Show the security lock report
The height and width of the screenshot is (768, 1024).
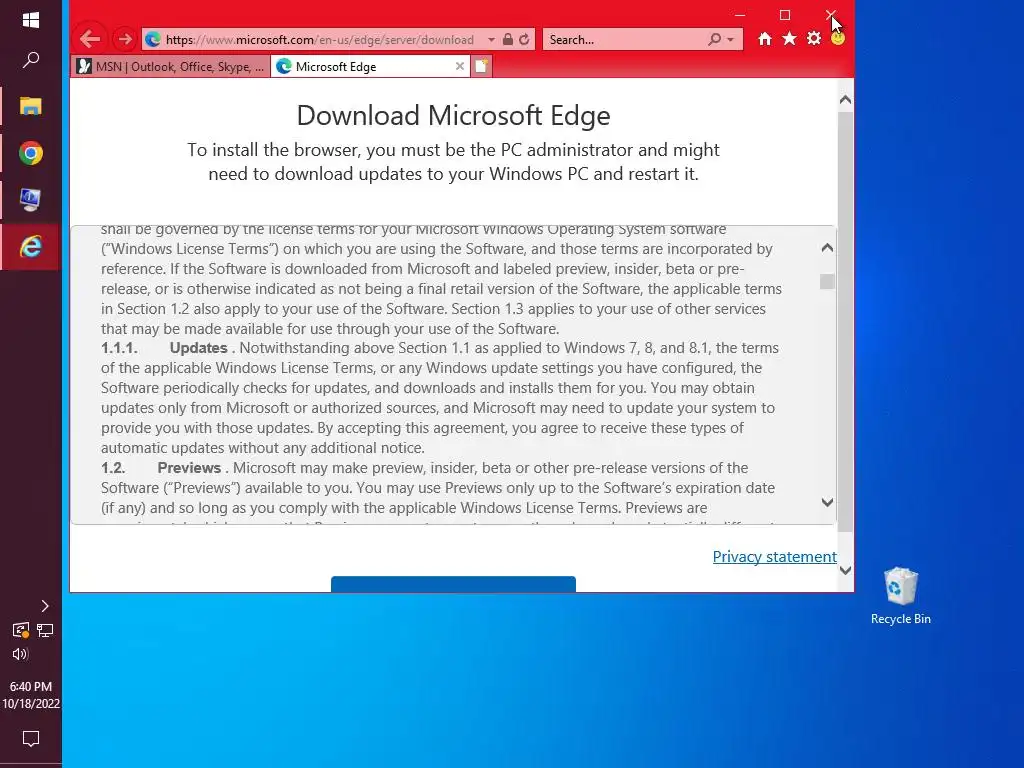(x=507, y=39)
